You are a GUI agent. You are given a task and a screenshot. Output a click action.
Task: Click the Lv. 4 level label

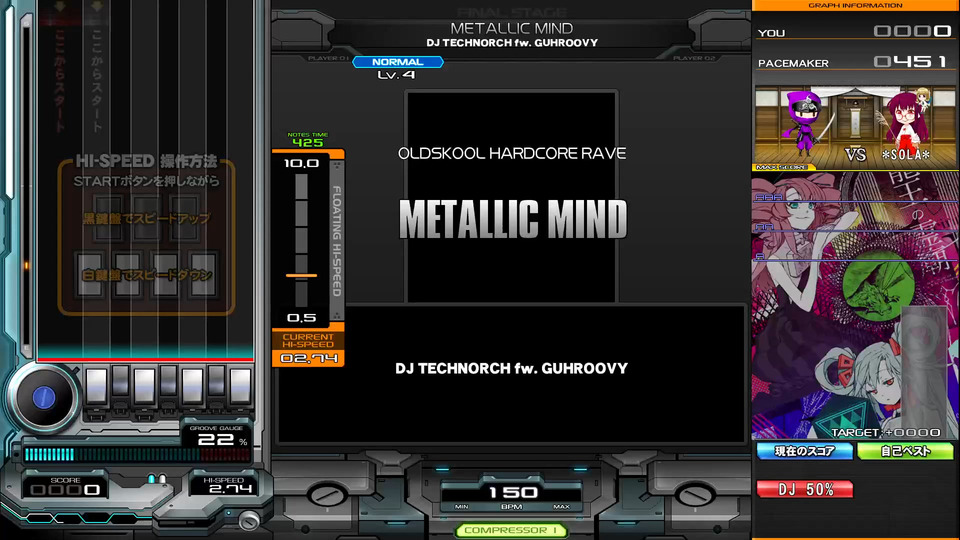click(396, 75)
